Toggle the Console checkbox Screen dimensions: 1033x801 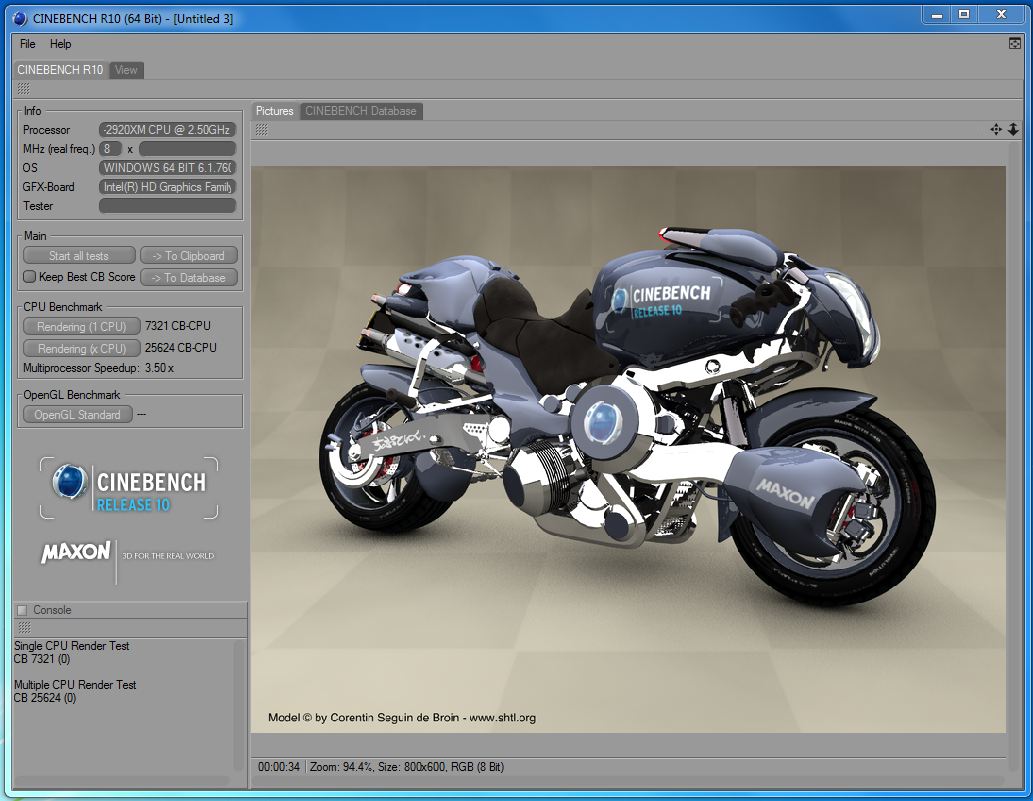[x=22, y=610]
